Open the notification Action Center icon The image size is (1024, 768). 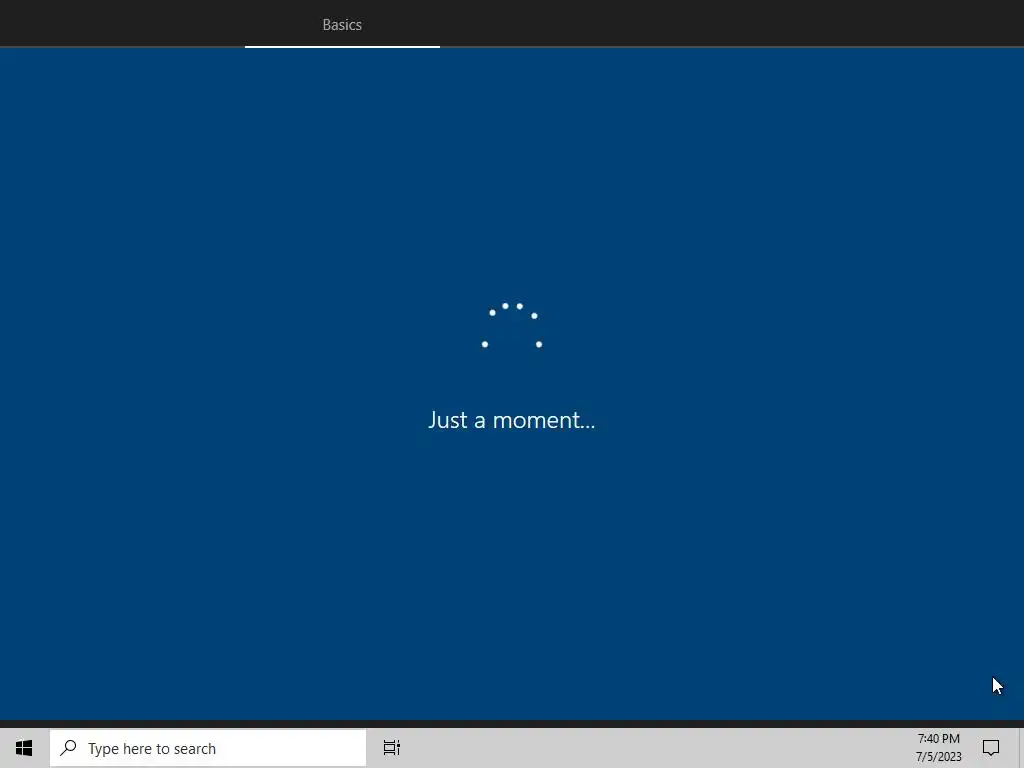[991, 748]
